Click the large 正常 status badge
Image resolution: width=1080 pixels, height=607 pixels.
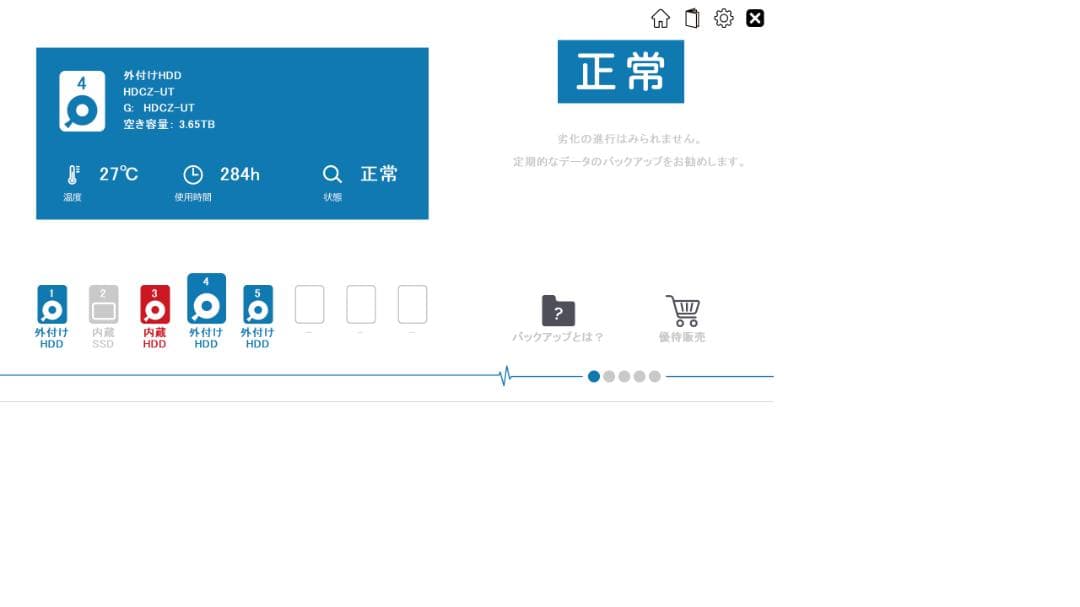620,72
